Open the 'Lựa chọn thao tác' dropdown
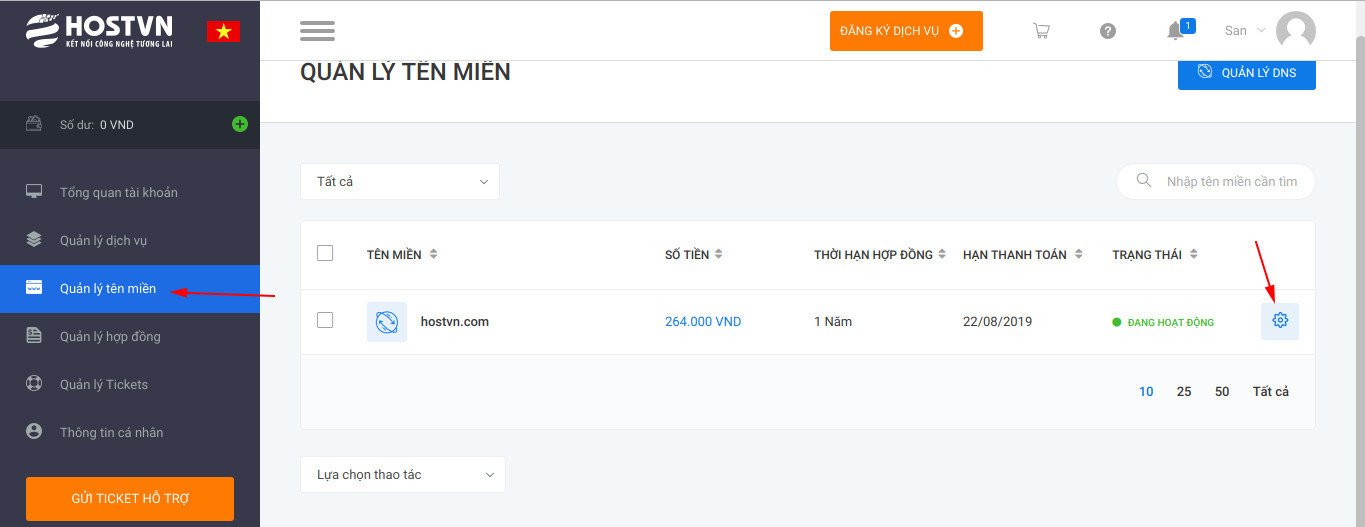Image resolution: width=1365 pixels, height=527 pixels. (403, 475)
